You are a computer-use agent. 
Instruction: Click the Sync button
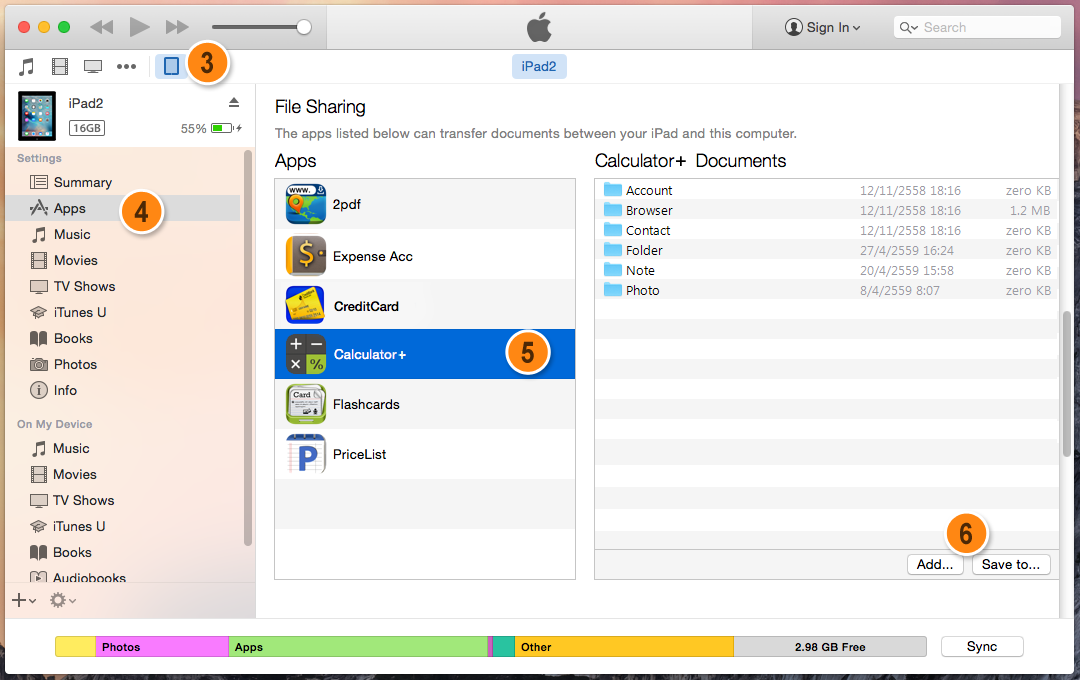click(x=982, y=646)
